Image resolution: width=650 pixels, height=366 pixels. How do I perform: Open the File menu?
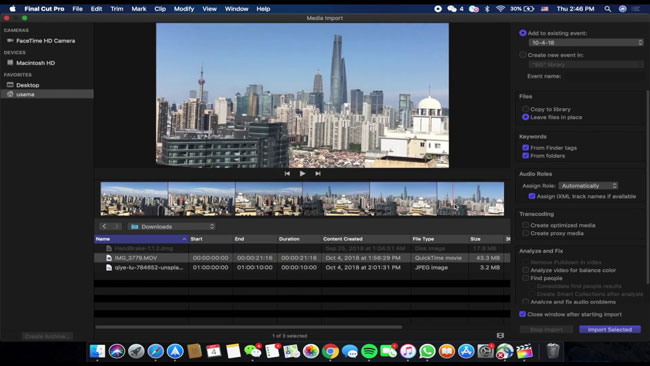78,9
